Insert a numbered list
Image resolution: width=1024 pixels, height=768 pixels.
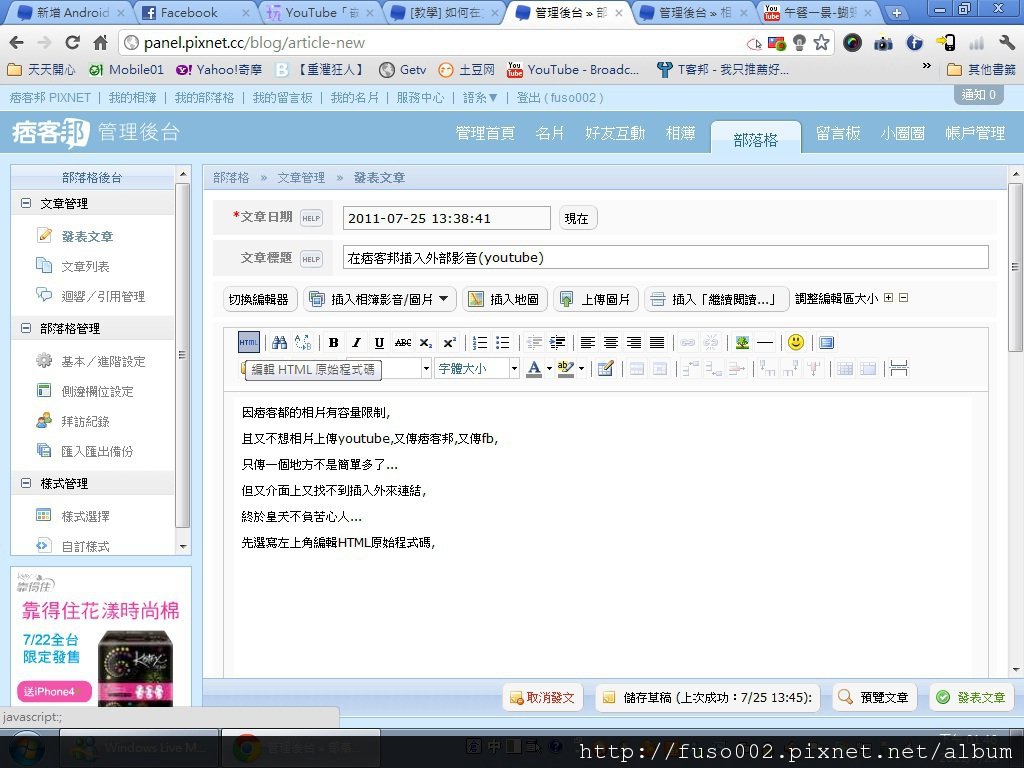(x=480, y=342)
